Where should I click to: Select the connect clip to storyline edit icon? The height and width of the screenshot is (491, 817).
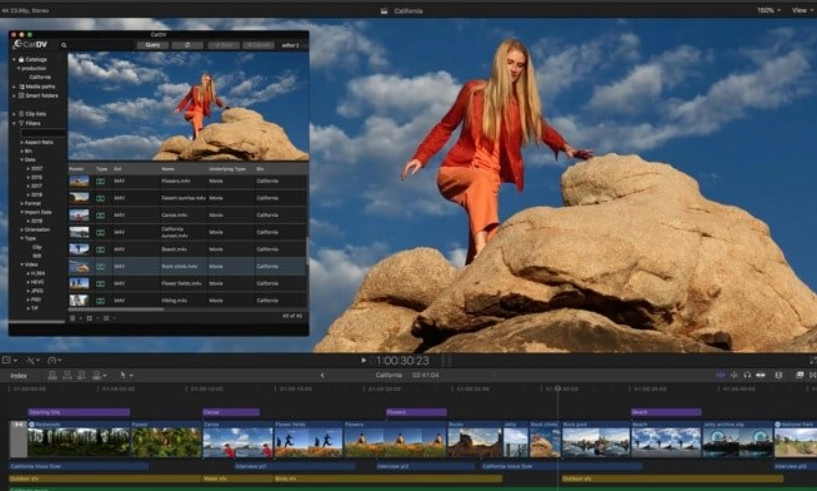pos(52,375)
